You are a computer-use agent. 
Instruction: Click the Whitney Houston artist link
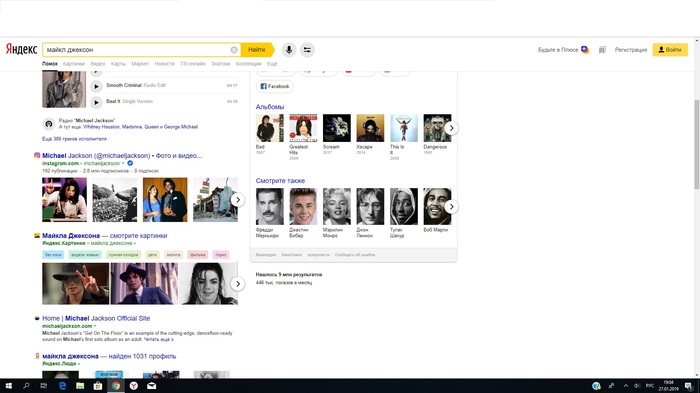101,127
